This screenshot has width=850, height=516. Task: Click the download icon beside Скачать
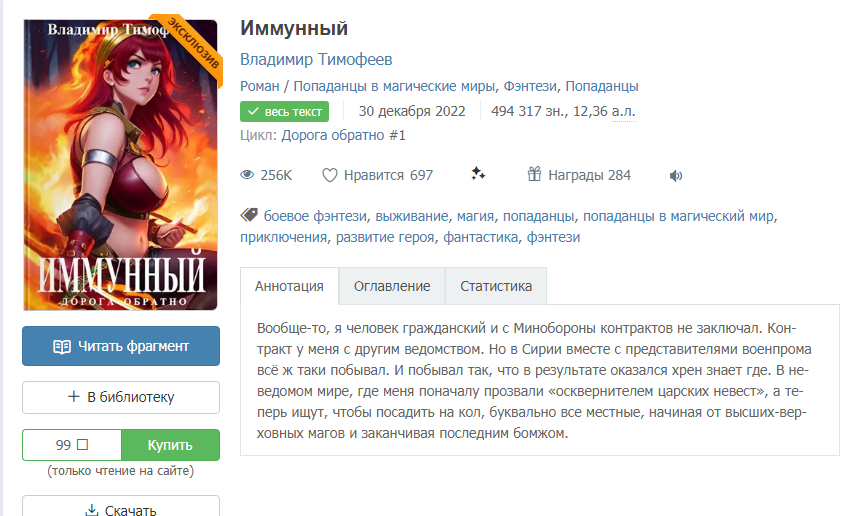92,510
